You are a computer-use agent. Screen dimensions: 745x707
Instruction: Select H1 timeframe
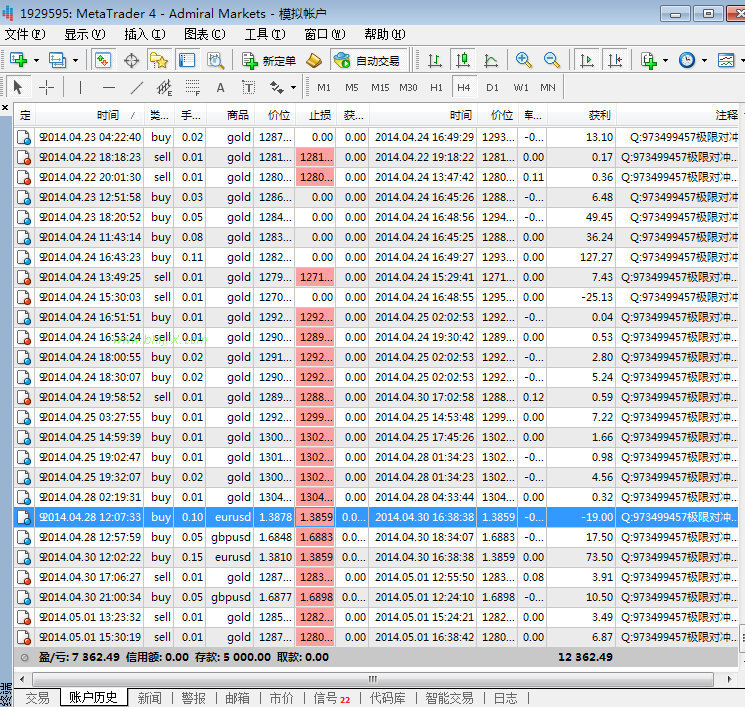coord(436,87)
